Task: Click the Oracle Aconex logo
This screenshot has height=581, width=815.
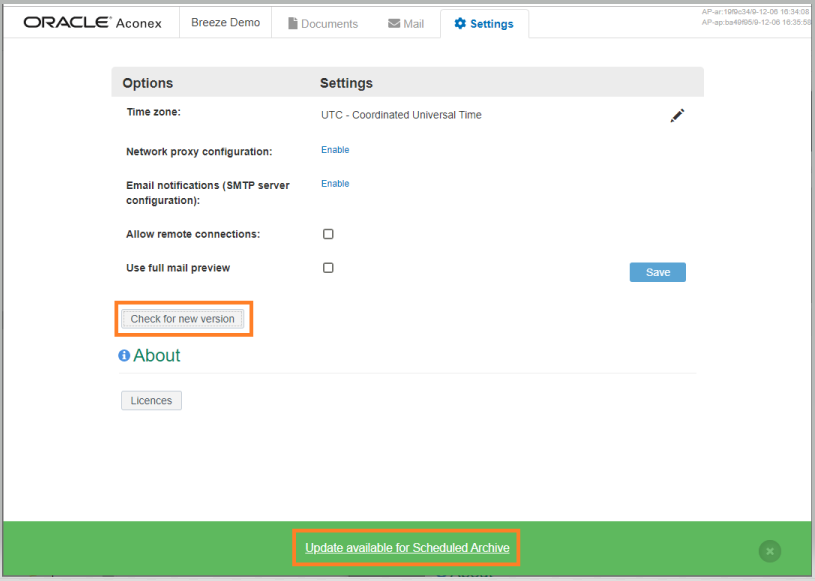Action: click(x=93, y=22)
